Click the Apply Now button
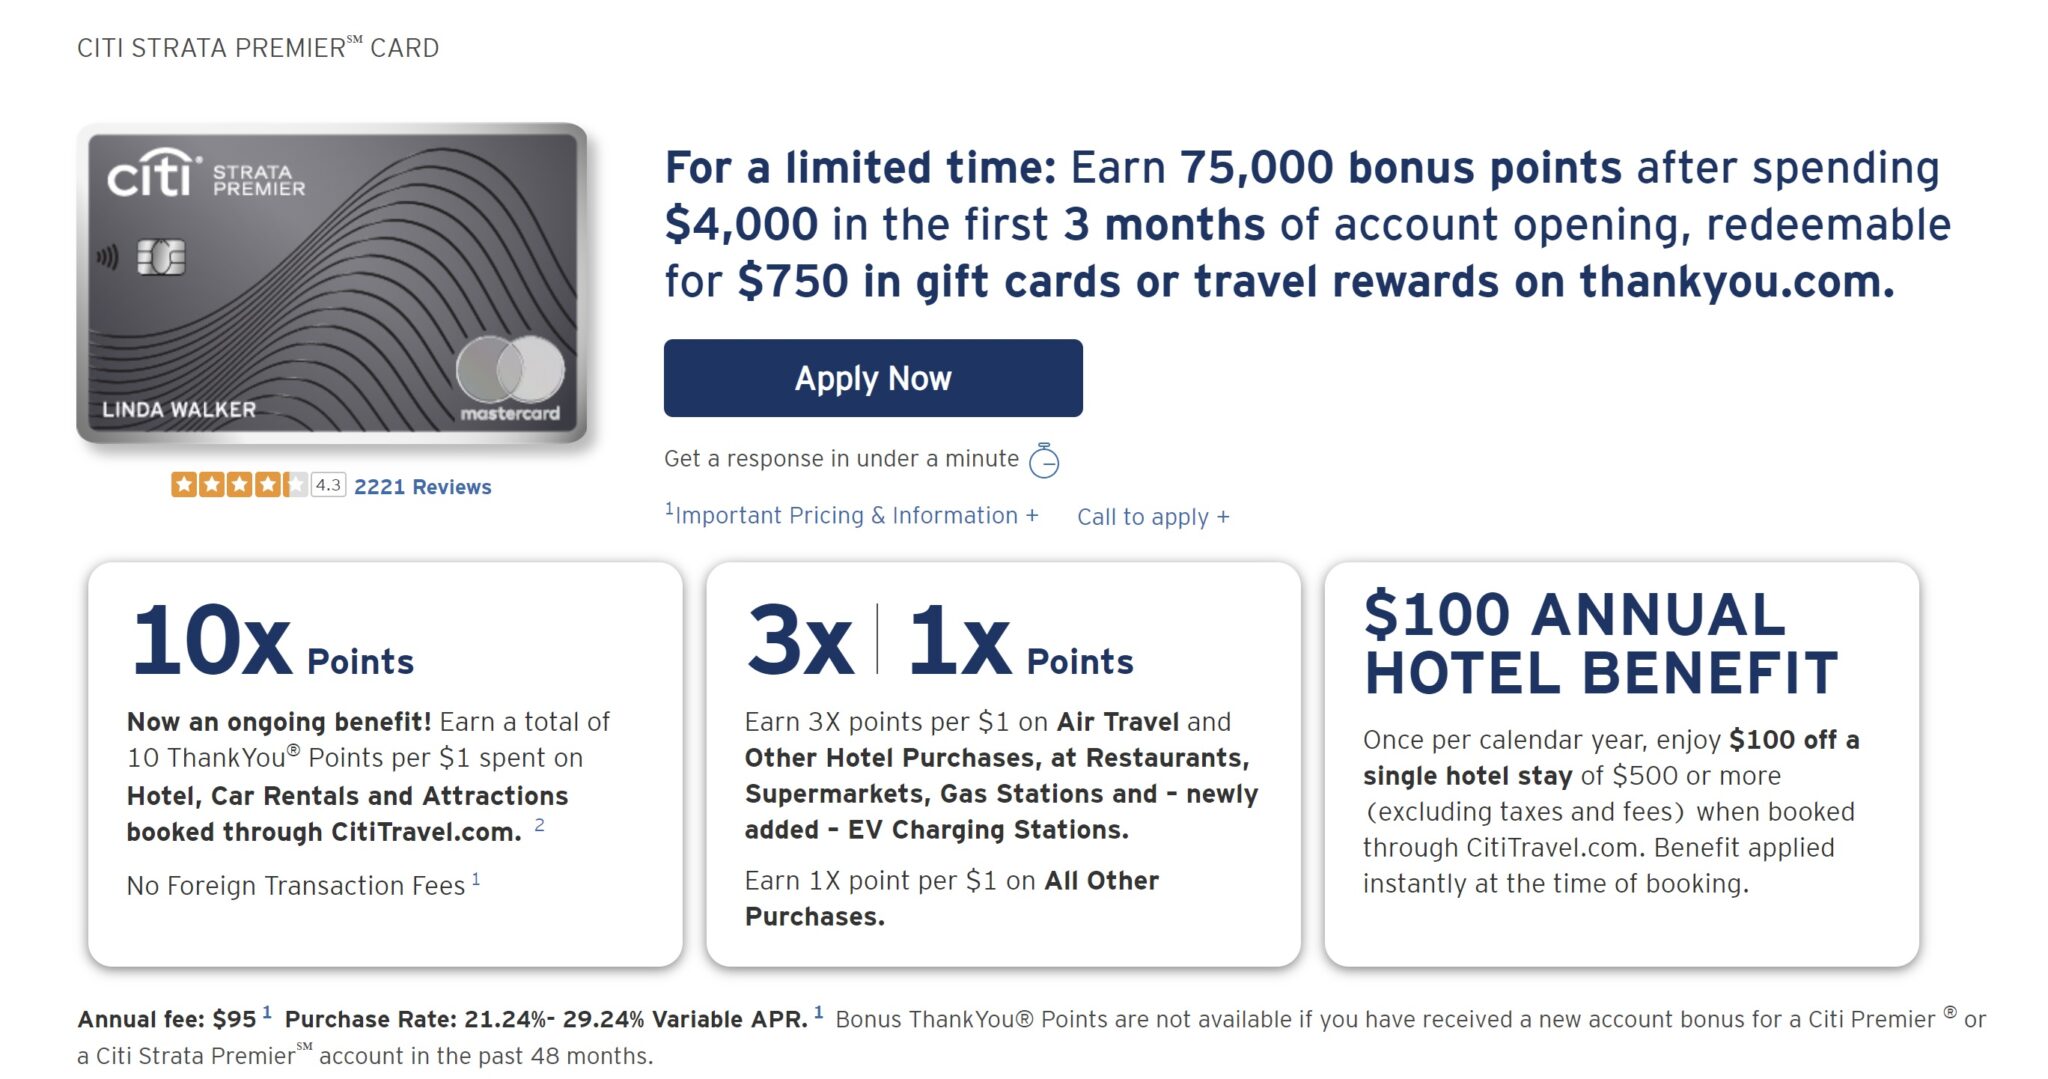The width and height of the screenshot is (2048, 1079). 872,378
